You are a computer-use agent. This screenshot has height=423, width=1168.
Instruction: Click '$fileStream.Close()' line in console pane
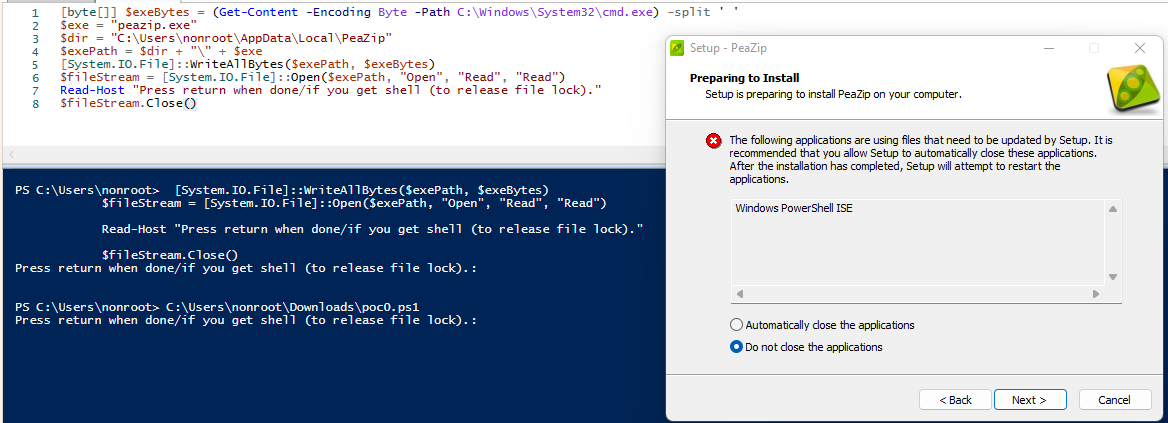click(170, 254)
